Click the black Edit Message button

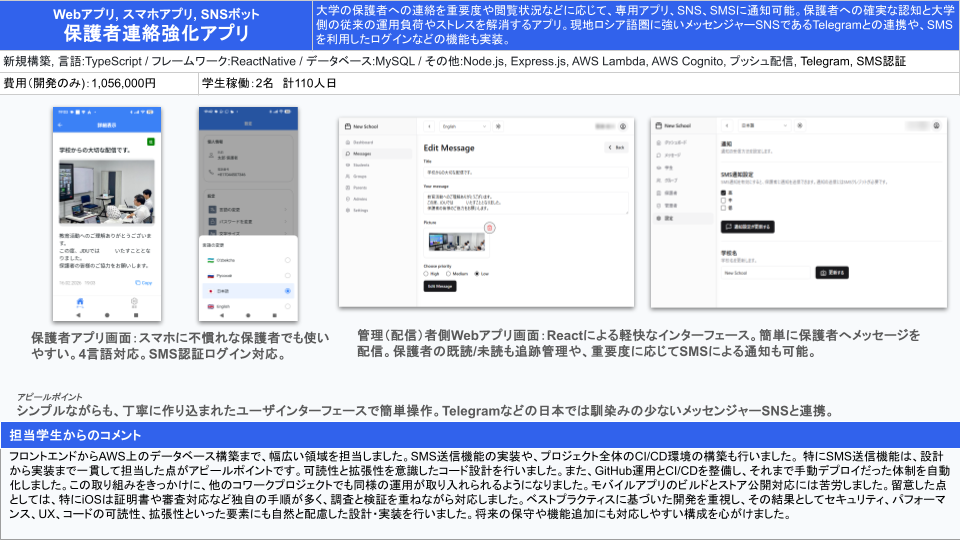440,286
